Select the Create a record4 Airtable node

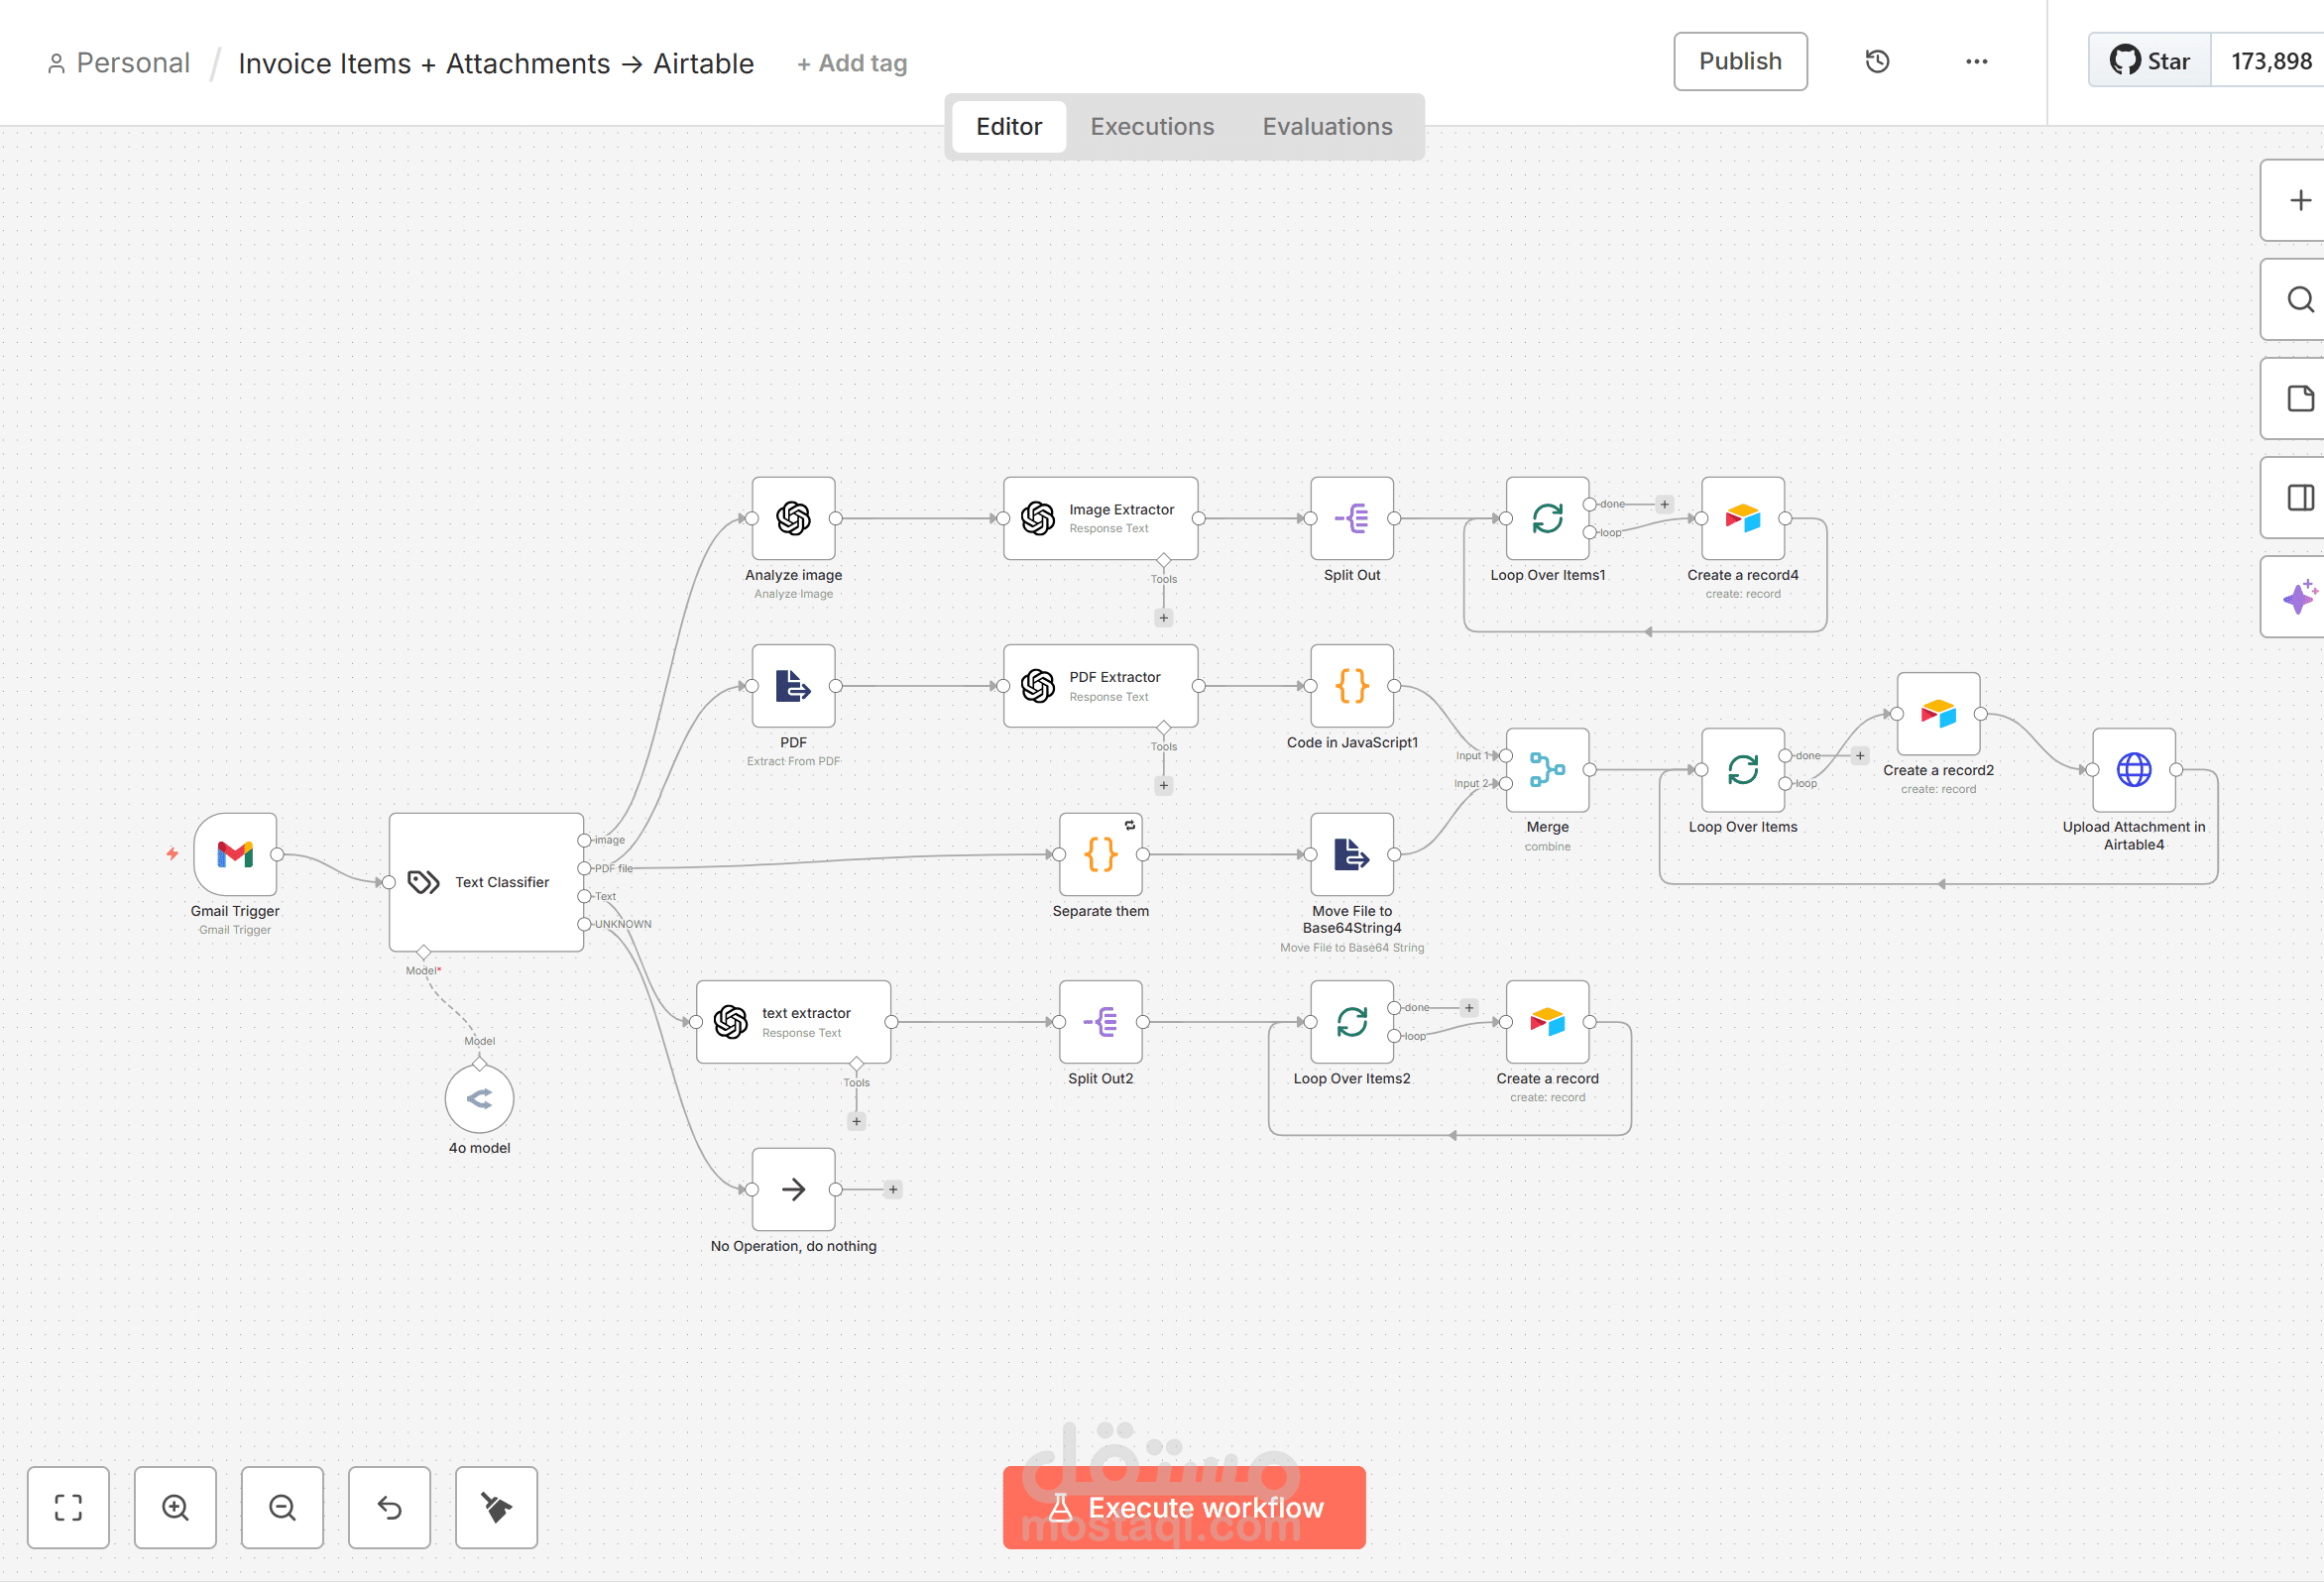click(x=1742, y=518)
